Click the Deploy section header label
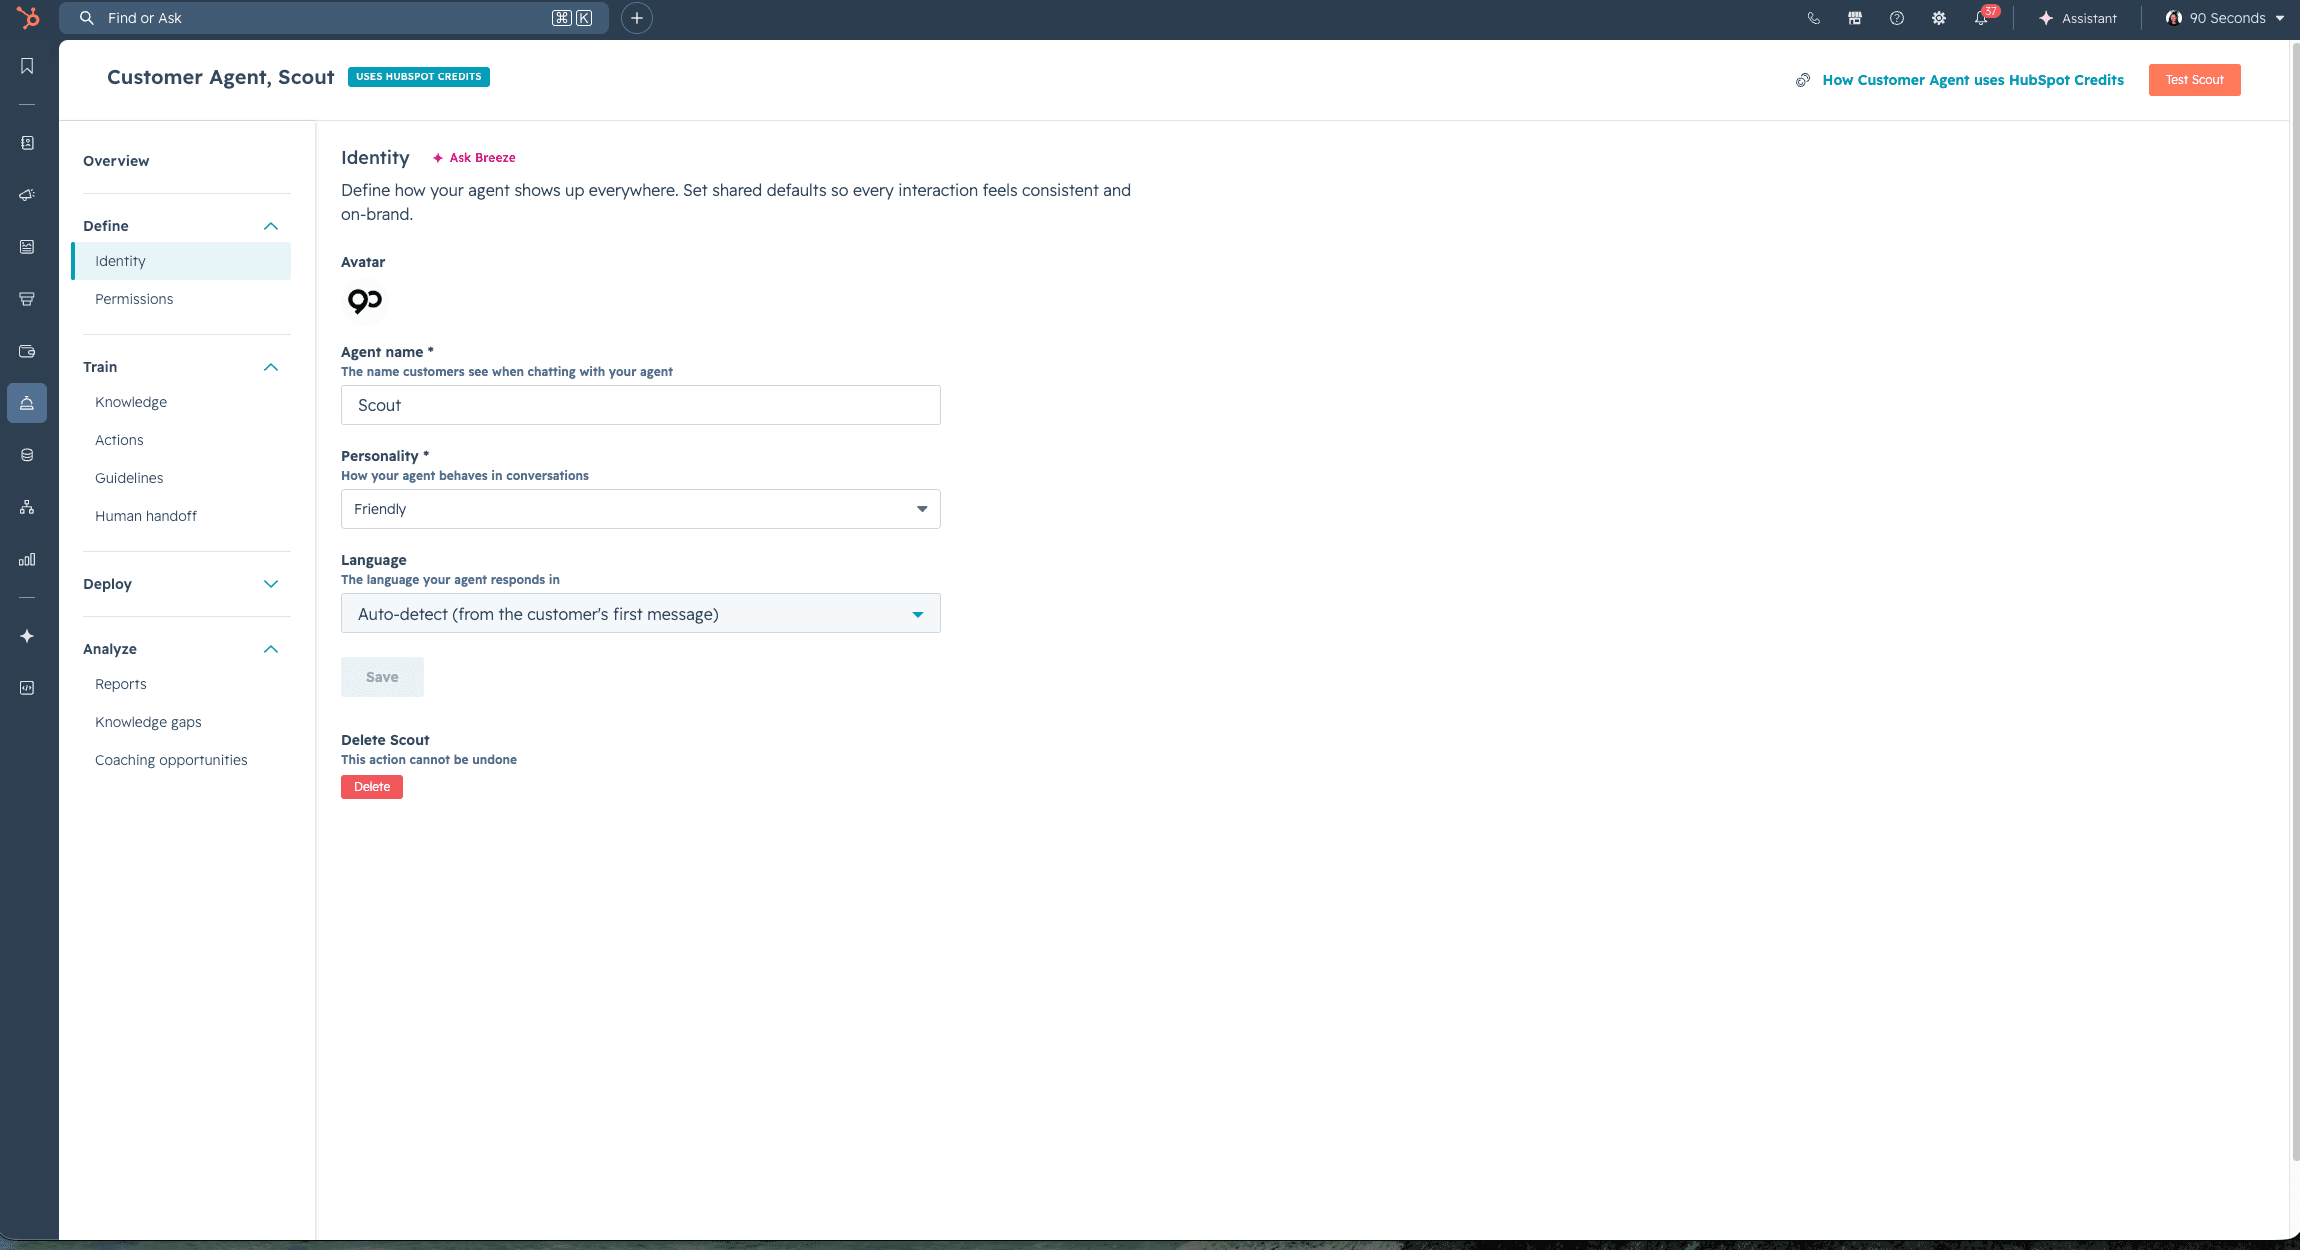The height and width of the screenshot is (1250, 2300). (x=107, y=584)
